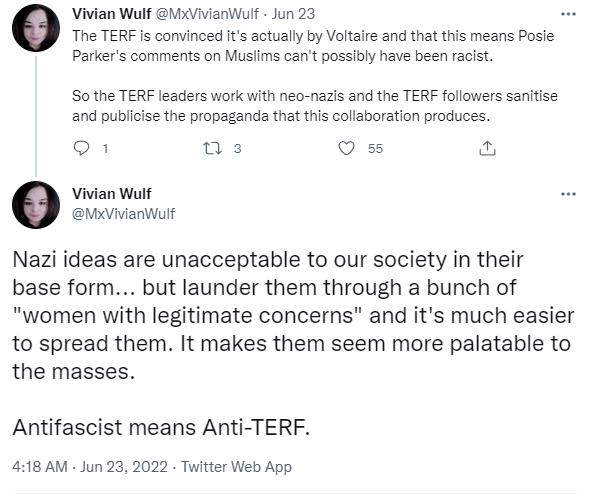View the reply count of 1
Image resolution: width=593 pixels, height=495 pixels.
coord(106,149)
